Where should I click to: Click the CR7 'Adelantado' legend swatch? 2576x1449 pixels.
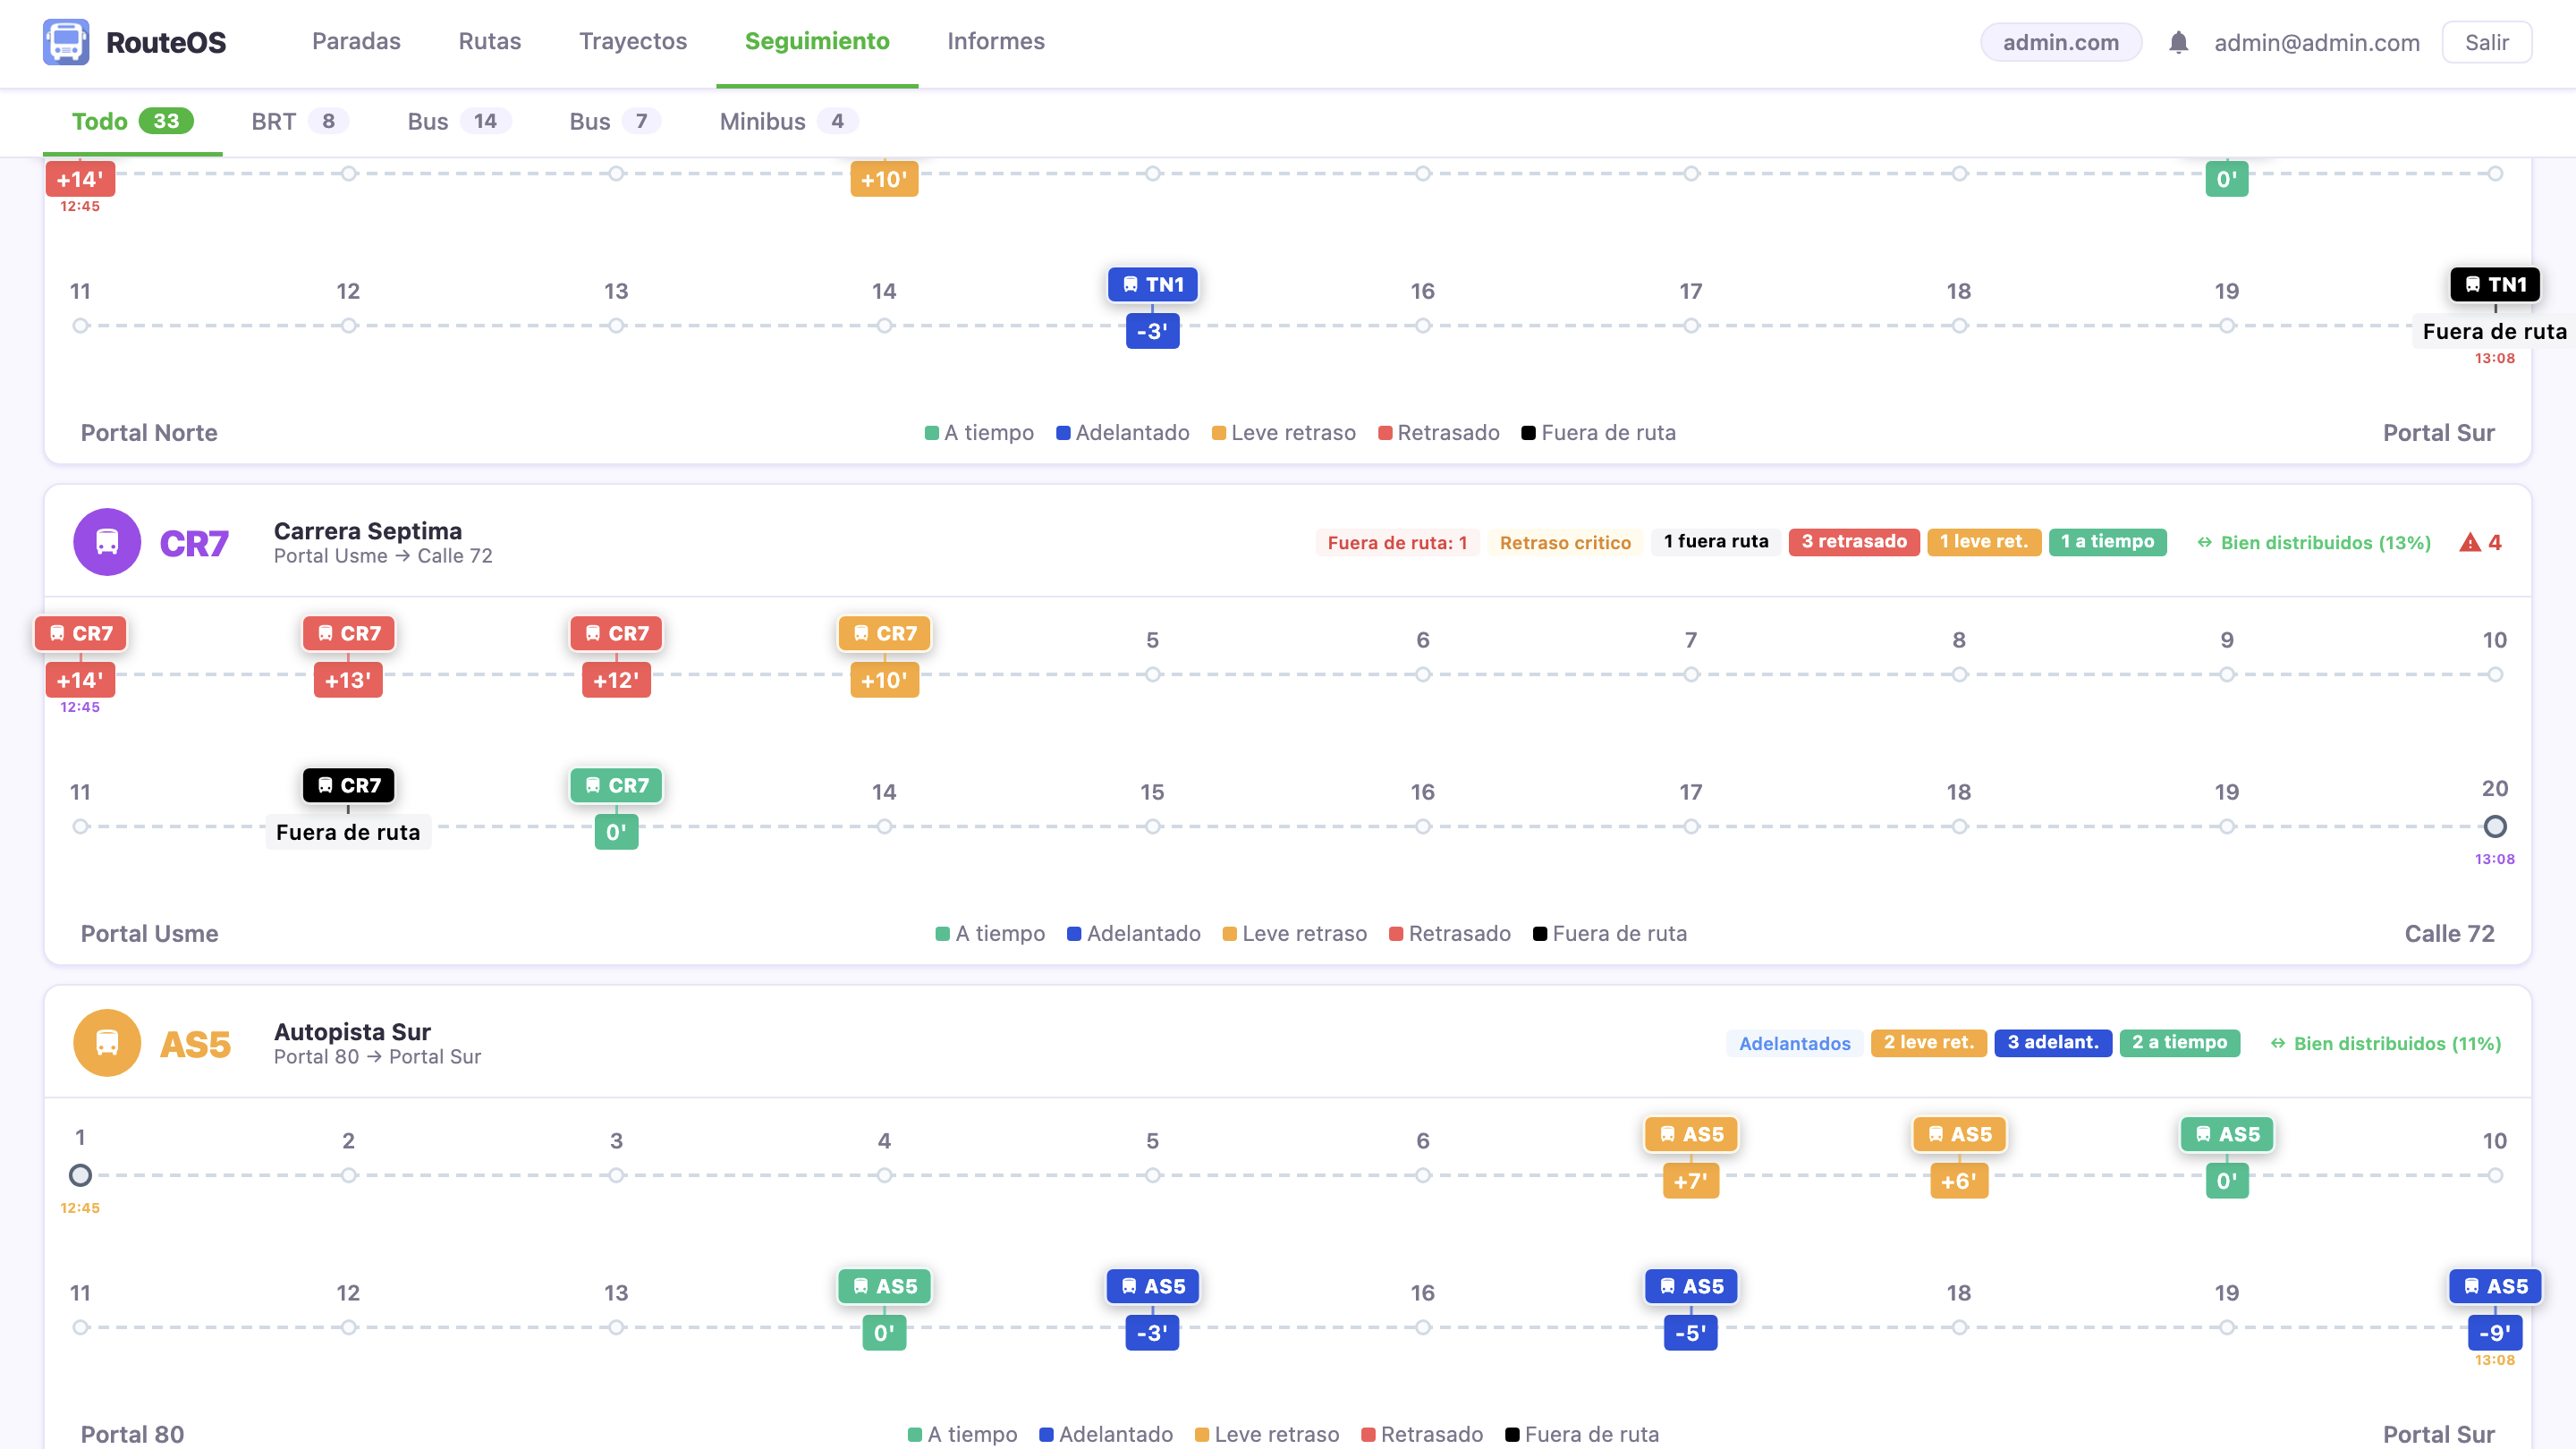coord(1074,934)
